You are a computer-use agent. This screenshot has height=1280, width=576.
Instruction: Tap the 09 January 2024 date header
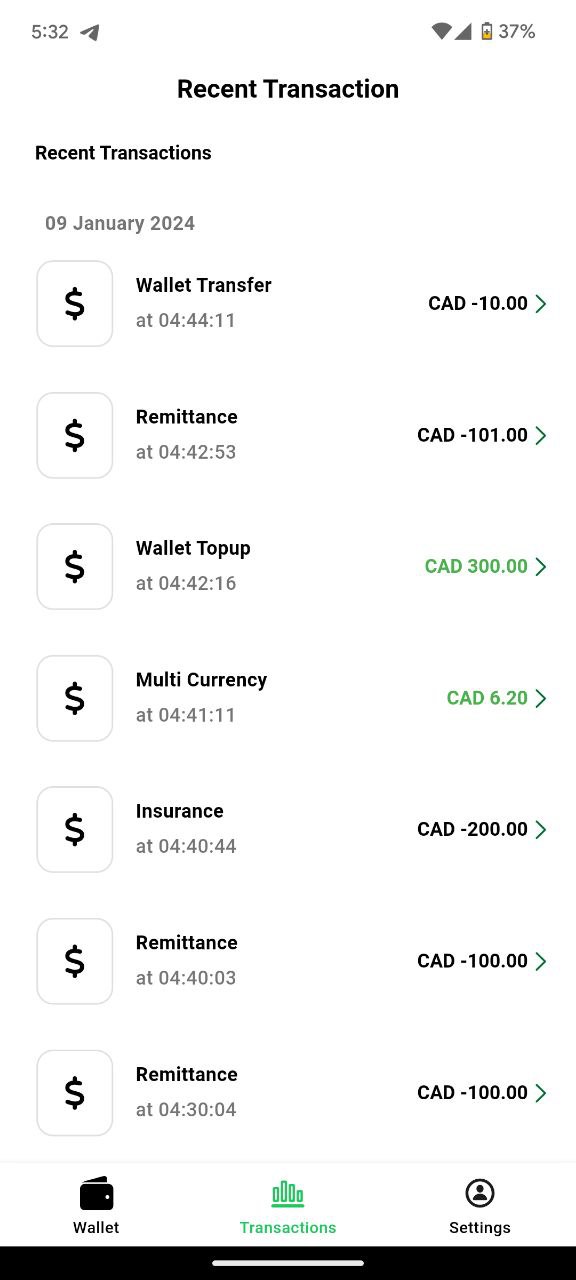[x=118, y=223]
